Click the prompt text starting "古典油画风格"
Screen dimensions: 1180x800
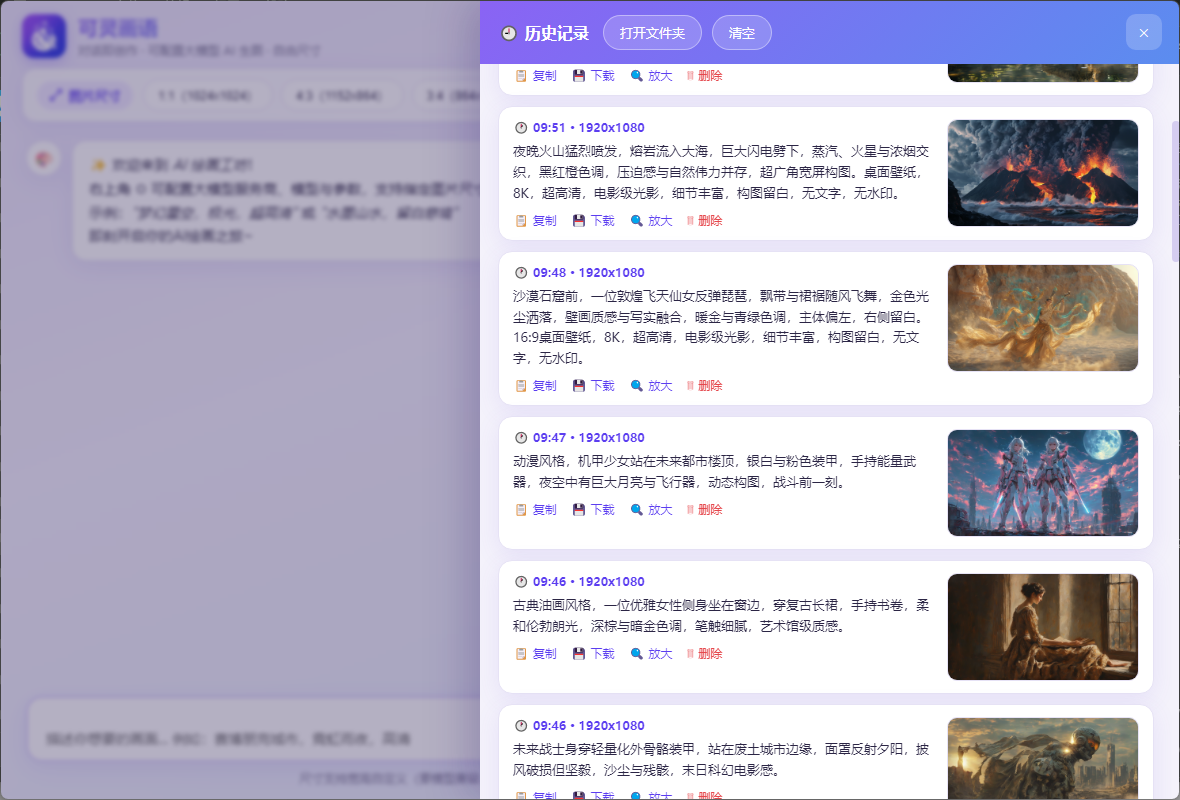tap(721, 616)
